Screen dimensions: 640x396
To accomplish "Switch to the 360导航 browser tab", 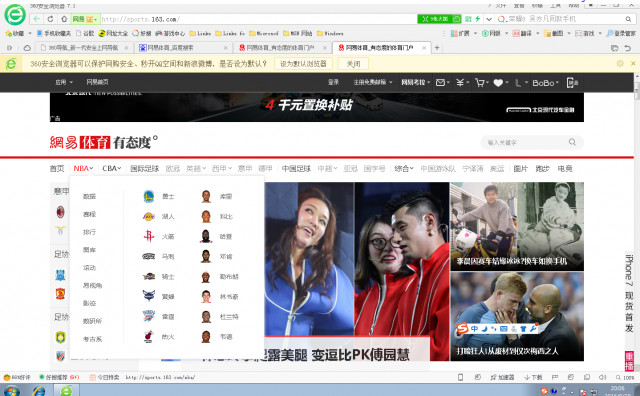I will (x=84, y=48).
